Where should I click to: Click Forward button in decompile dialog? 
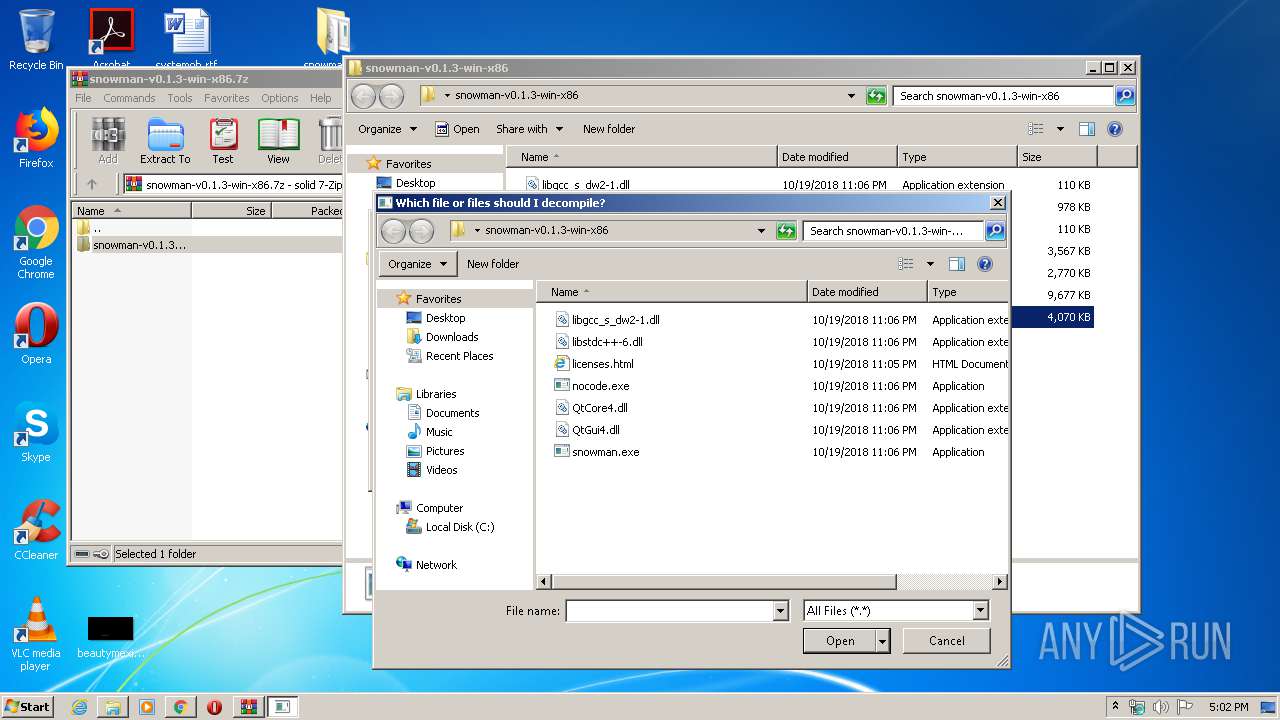coord(422,231)
